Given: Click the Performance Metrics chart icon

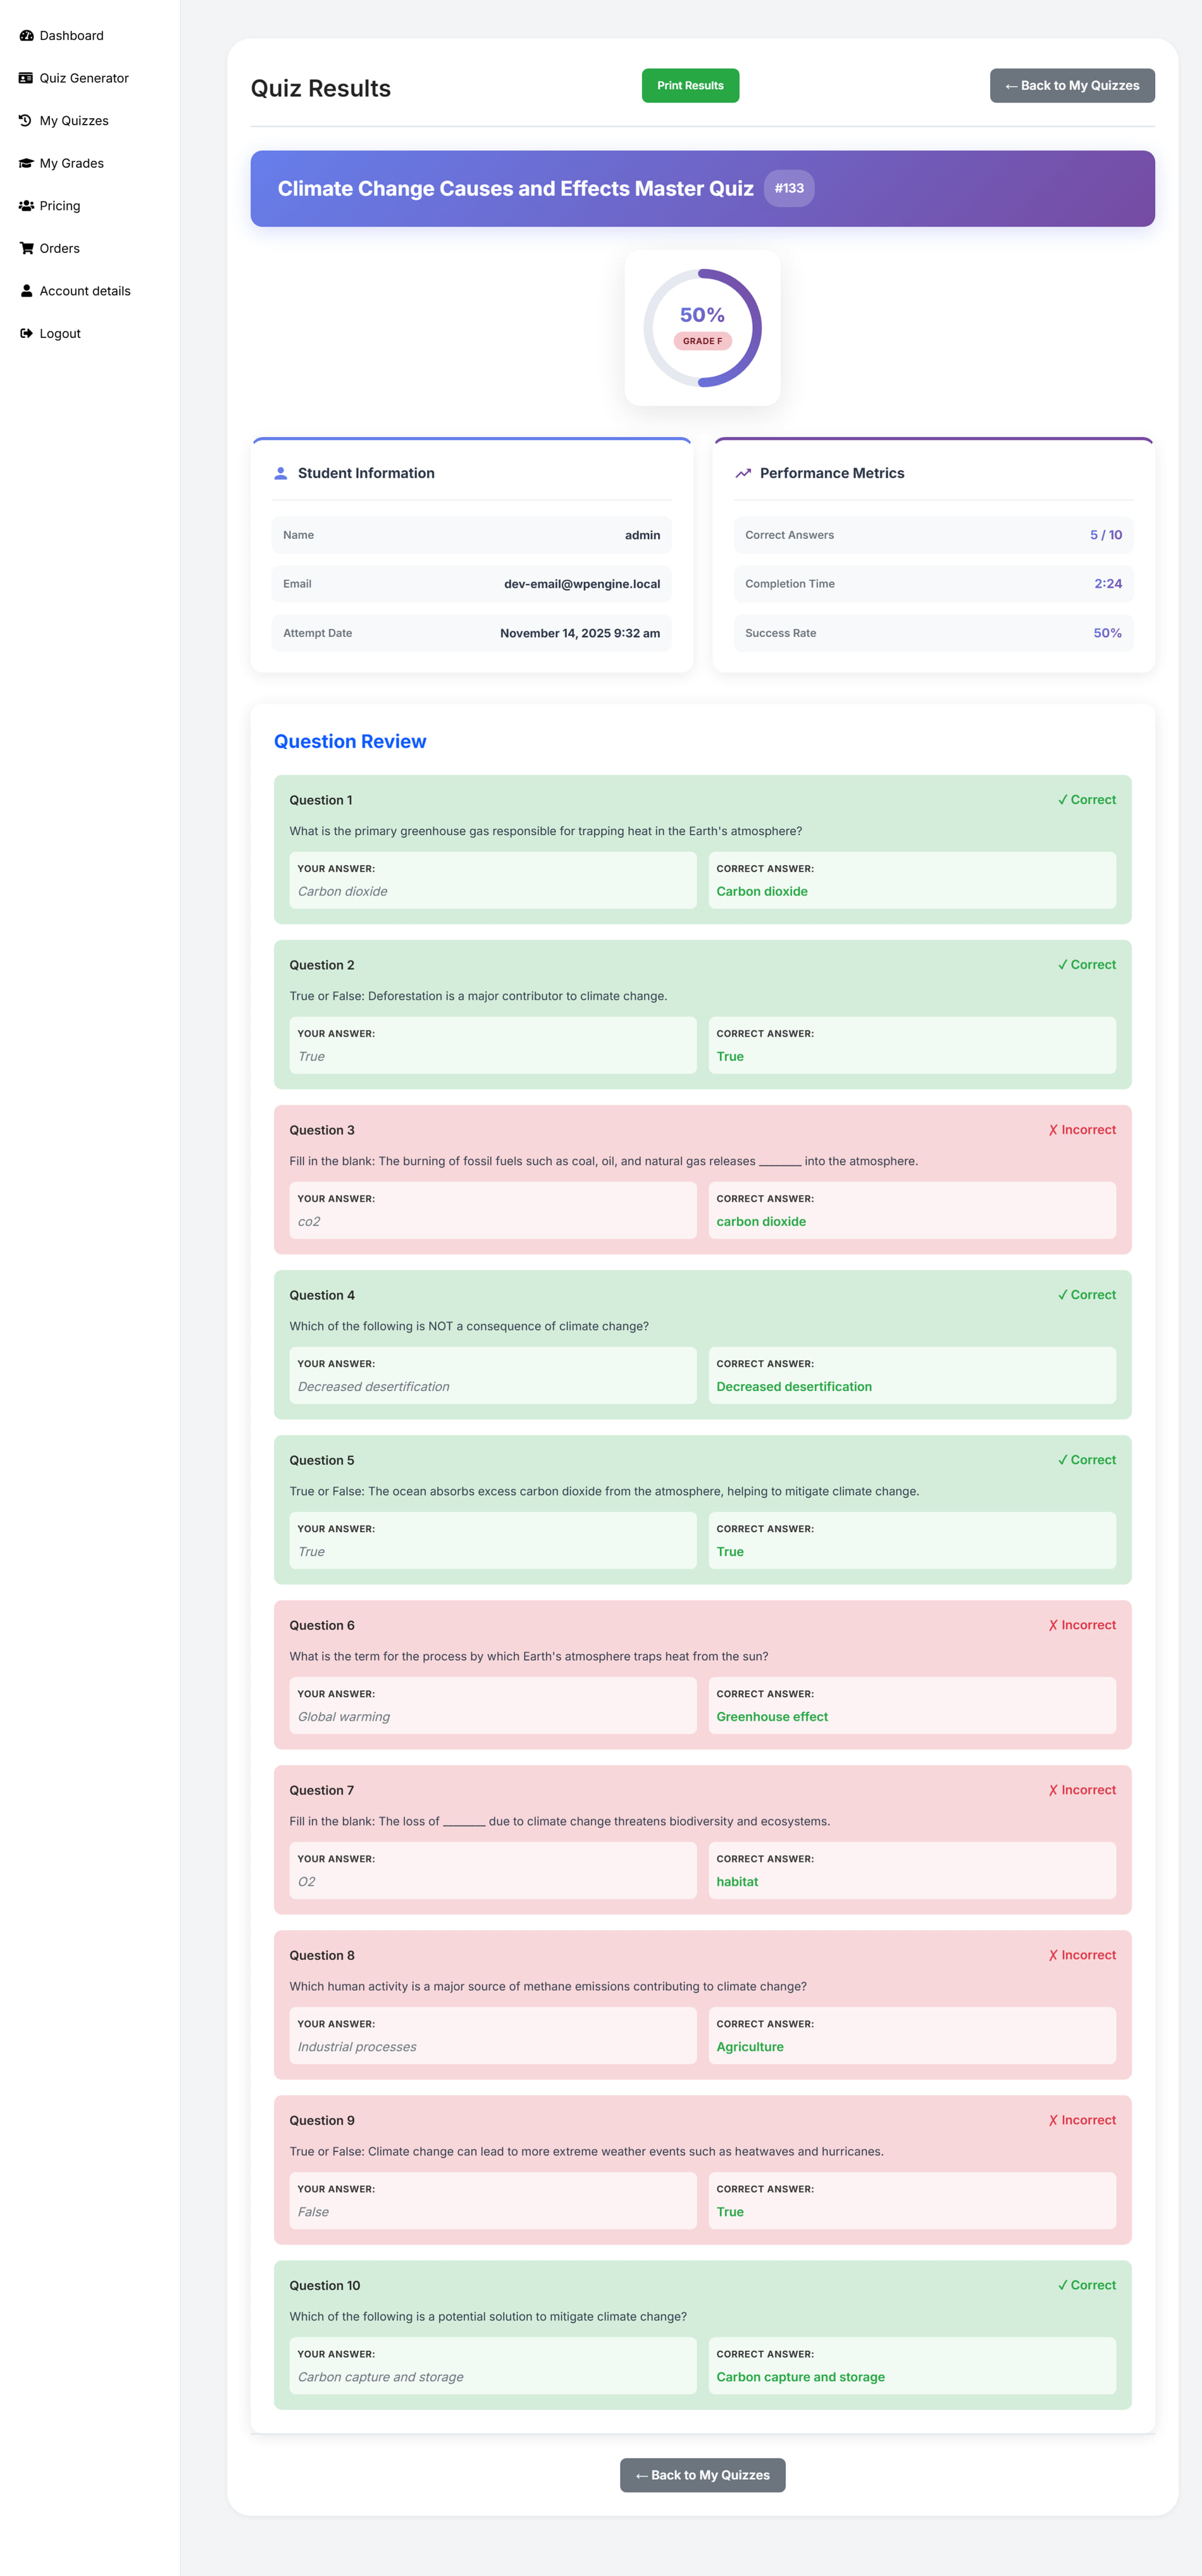Looking at the screenshot, I should (x=743, y=473).
